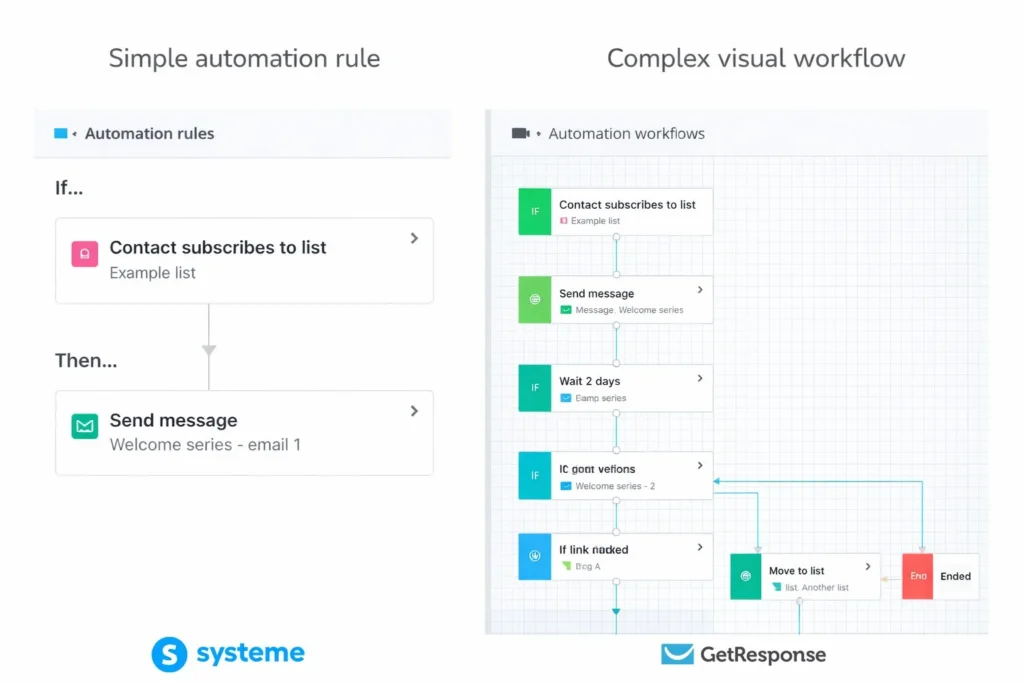Select the green Move to list icon
The width and height of the screenshot is (1024, 683).
744,576
